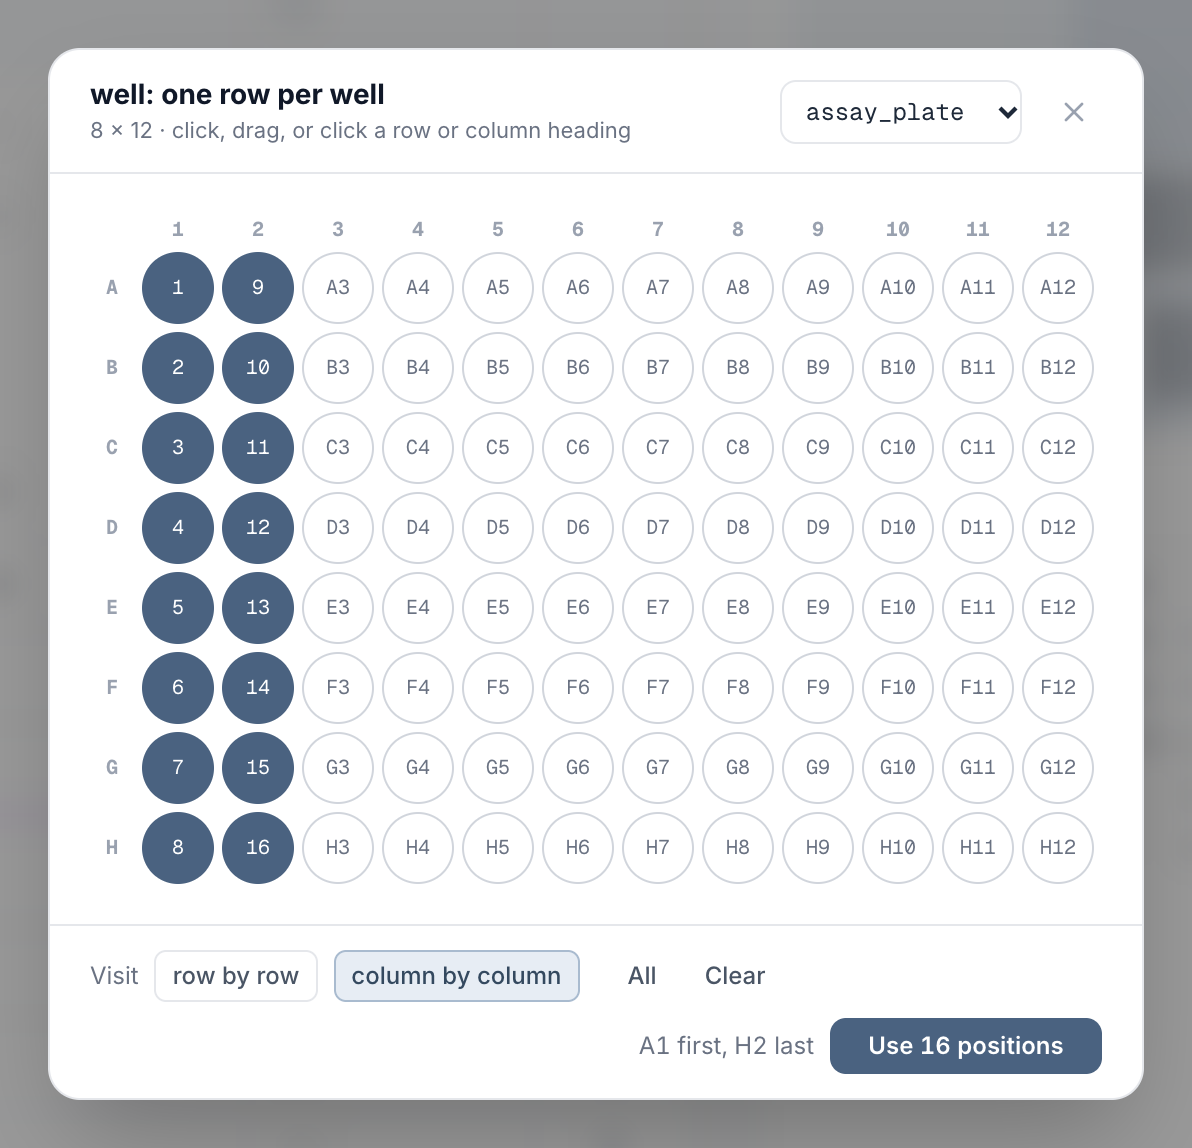
Task: Select well H12
Action: pos(1057,848)
